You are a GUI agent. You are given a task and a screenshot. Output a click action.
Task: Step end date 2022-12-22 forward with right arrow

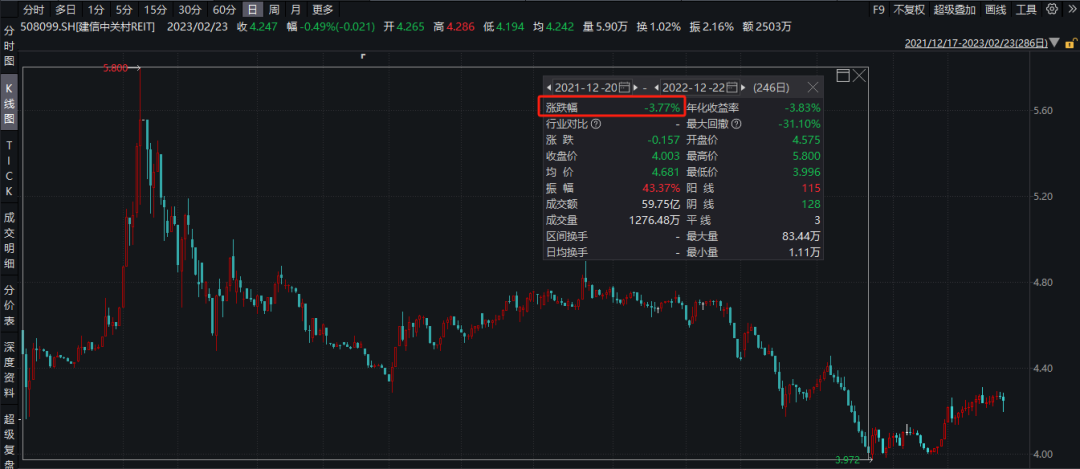744,87
